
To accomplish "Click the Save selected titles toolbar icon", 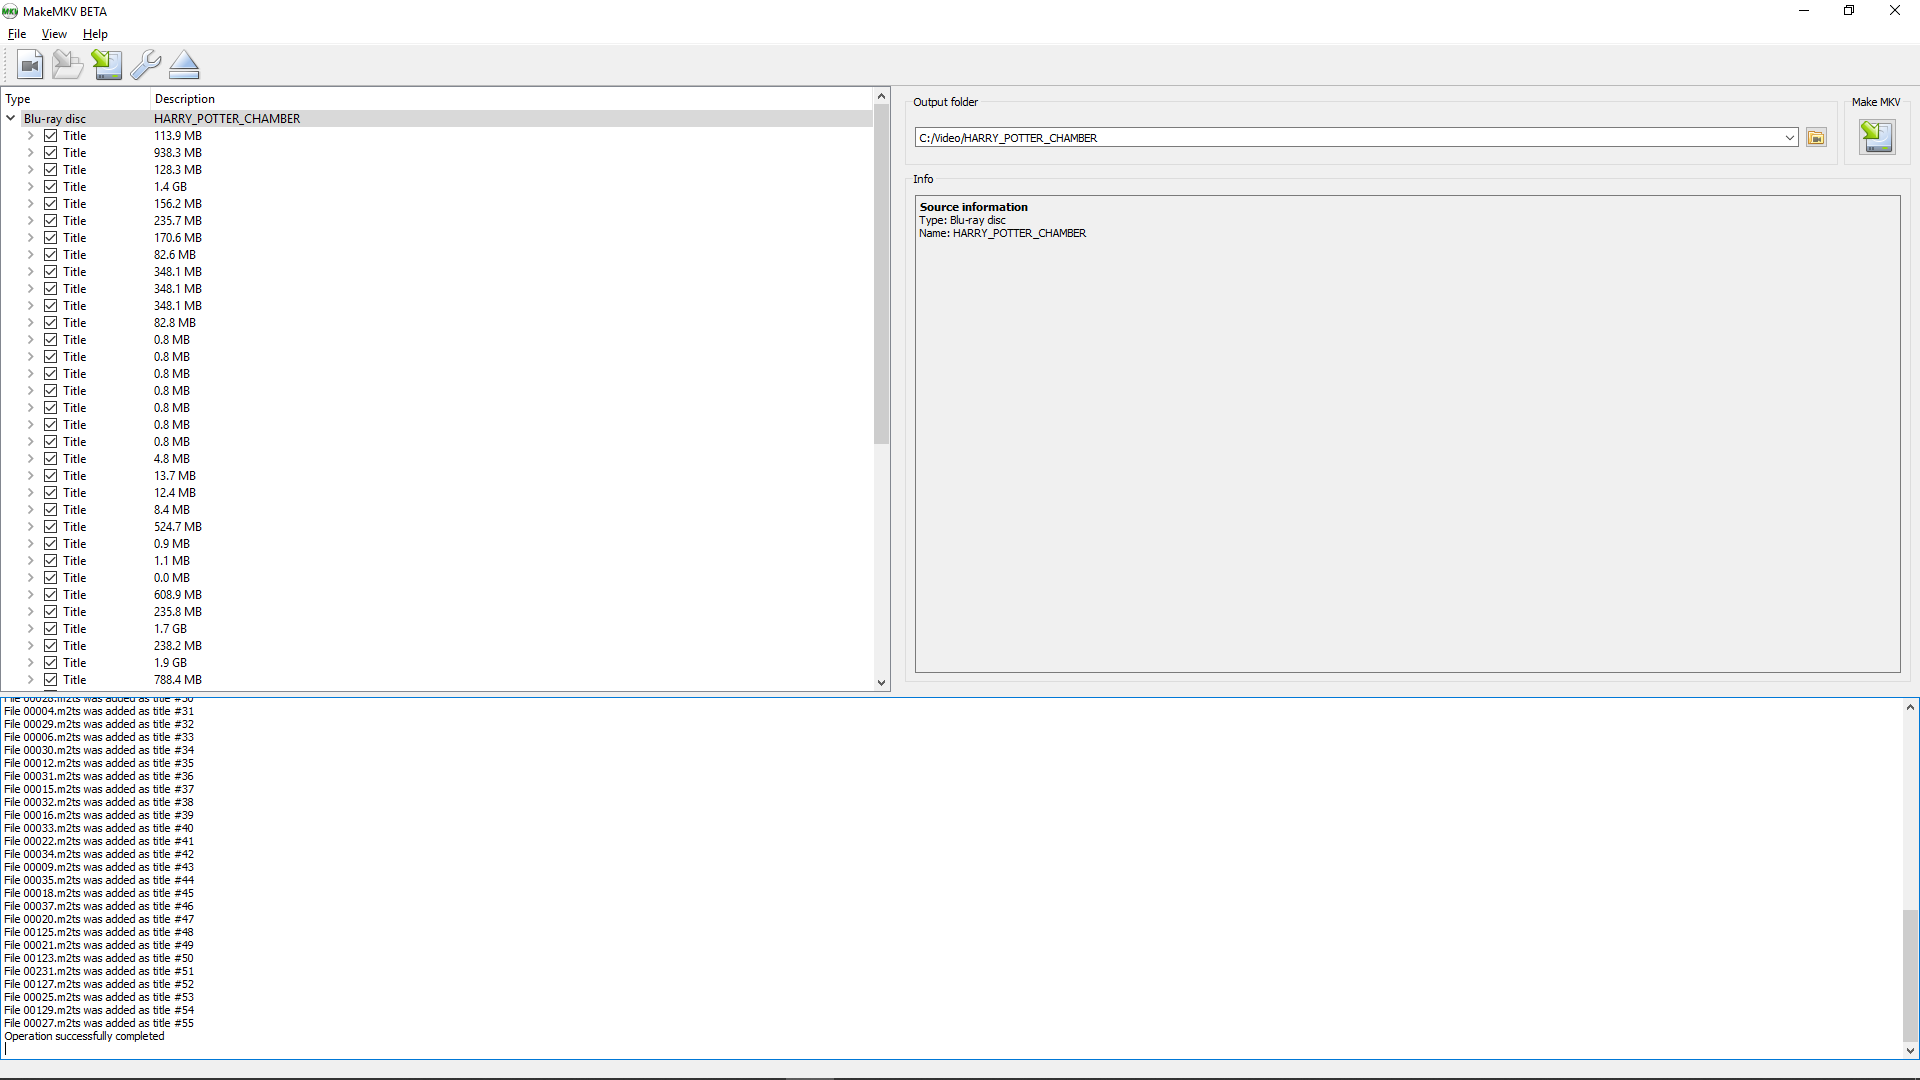I will click(x=106, y=65).
